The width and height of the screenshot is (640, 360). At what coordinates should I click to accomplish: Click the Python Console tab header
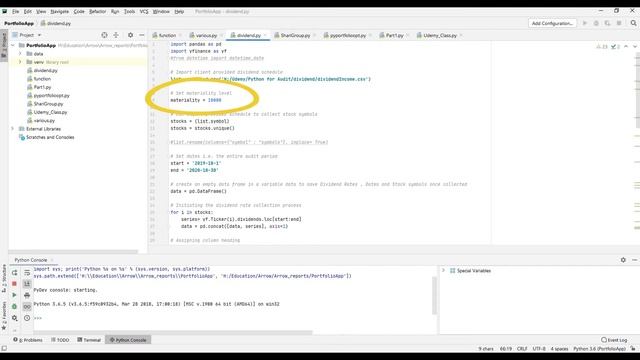tap(31, 260)
